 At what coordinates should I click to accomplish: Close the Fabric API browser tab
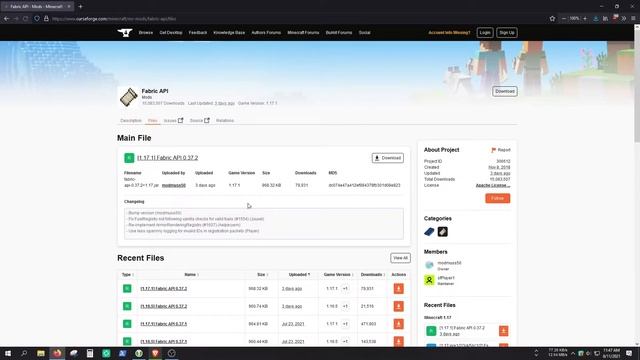tap(69, 7)
